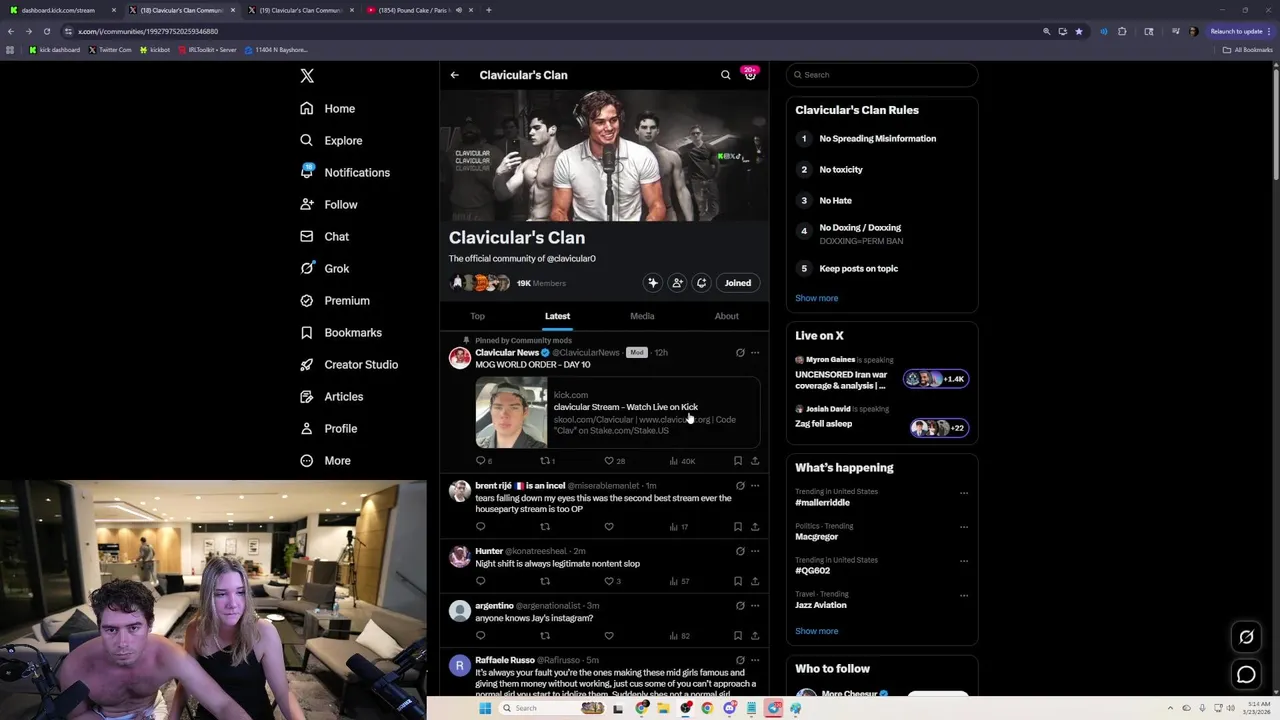
Task: Switch to dashboard.kick.com/stream browser tab
Action: (60, 10)
